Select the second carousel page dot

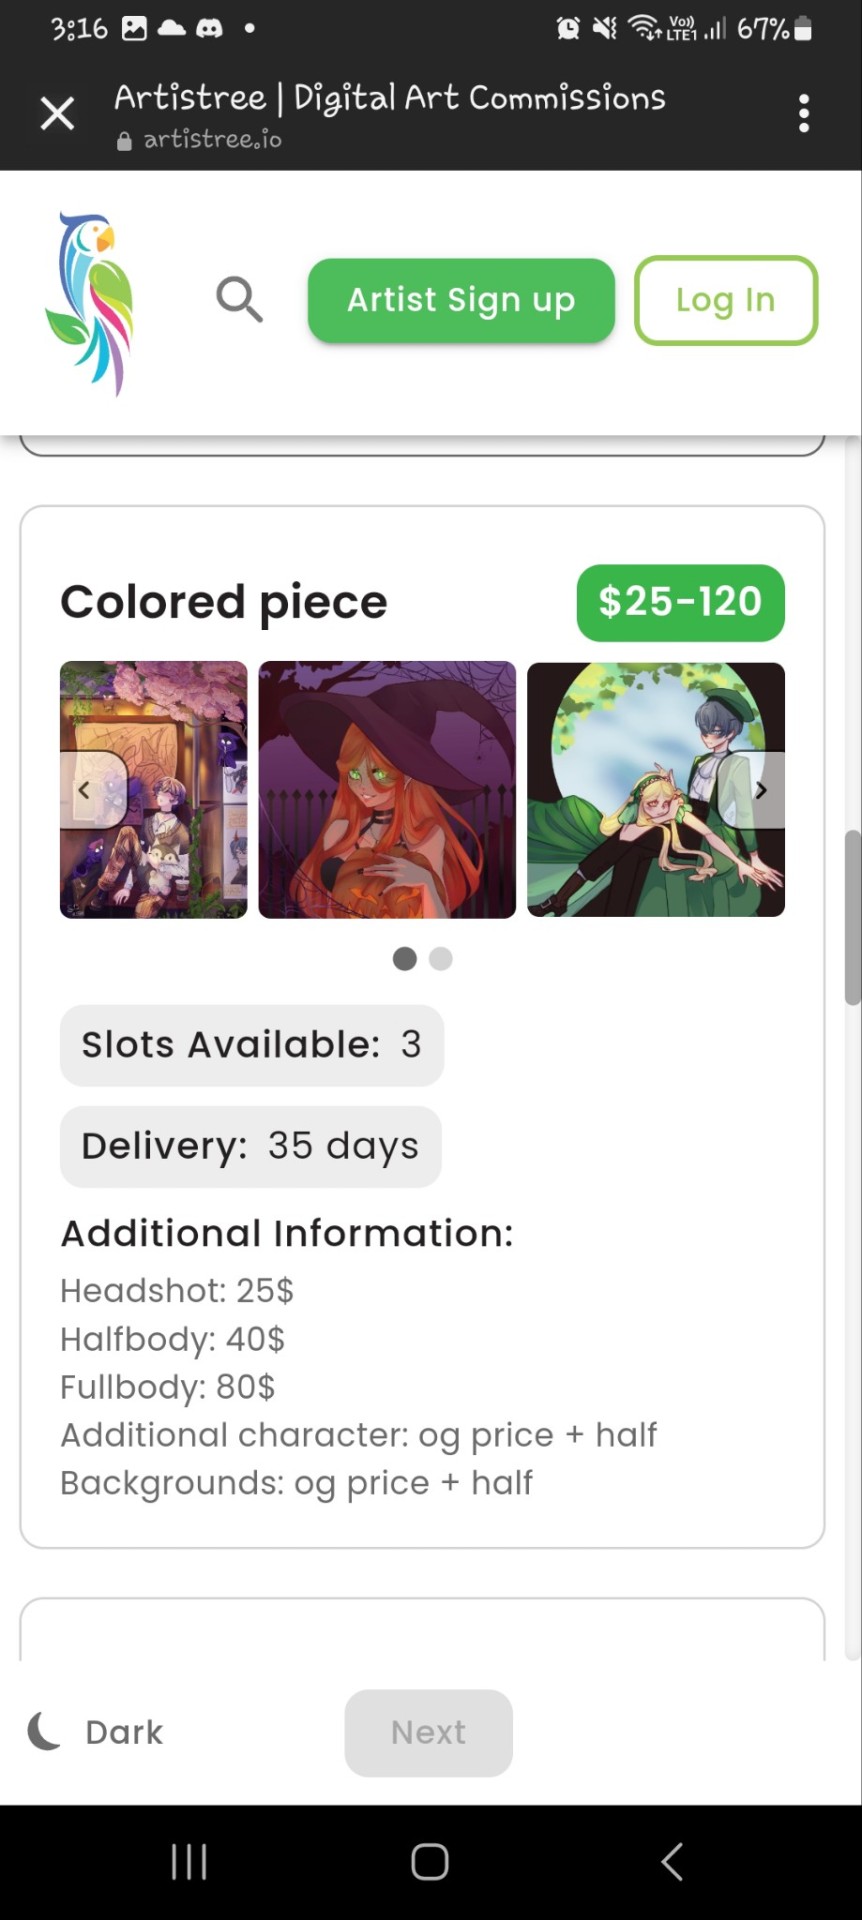(x=441, y=959)
